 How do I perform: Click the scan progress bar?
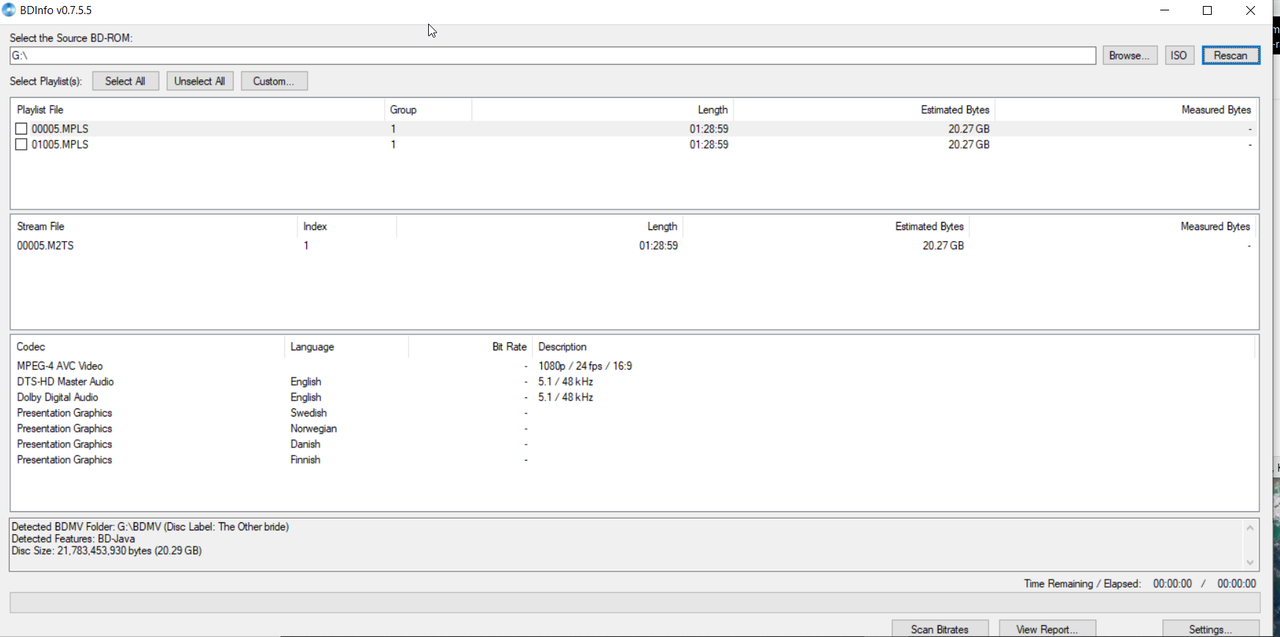click(634, 603)
